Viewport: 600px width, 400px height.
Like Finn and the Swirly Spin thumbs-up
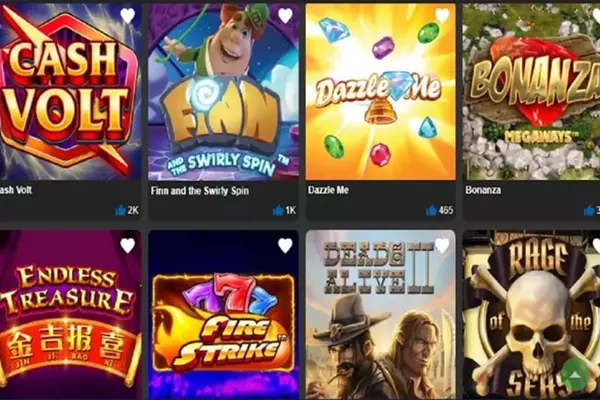[278, 210]
